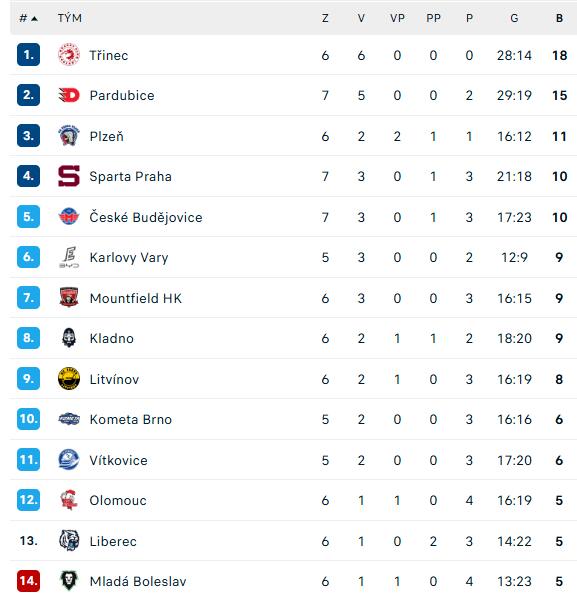The height and width of the screenshot is (600, 577).
Task: Click the České Budějovice team logo
Action: 69,217
